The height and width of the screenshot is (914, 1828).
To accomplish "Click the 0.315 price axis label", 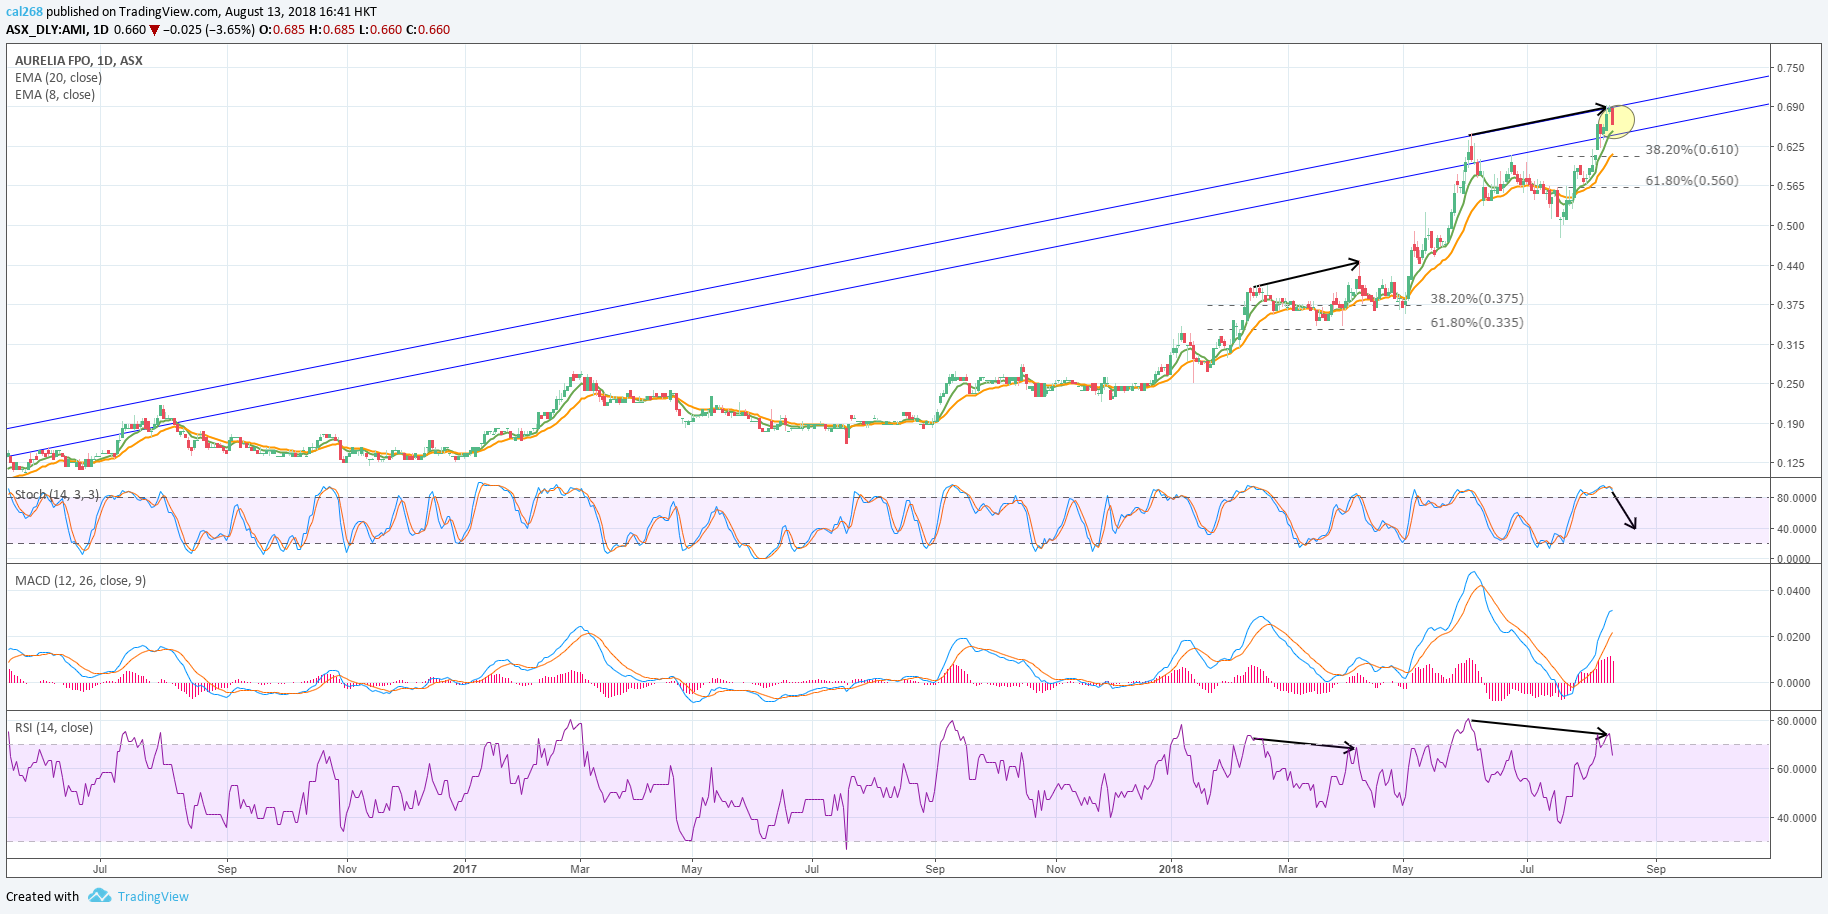I will click(1790, 345).
